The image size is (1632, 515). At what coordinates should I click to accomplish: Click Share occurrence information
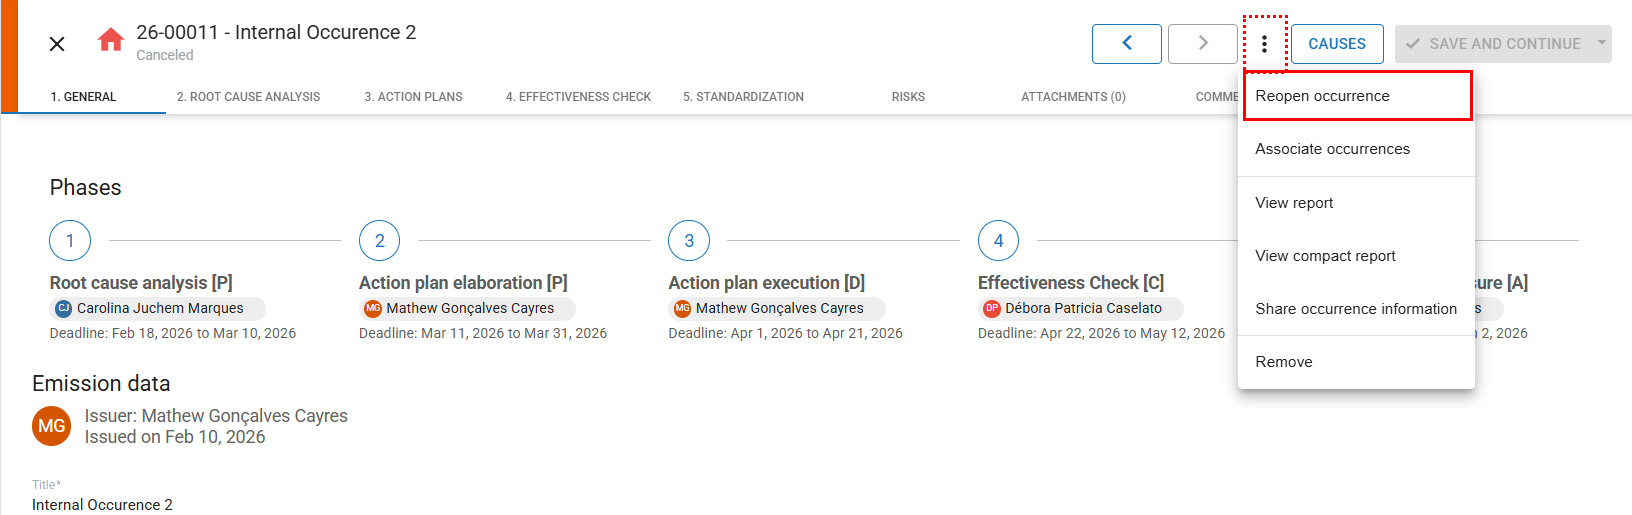click(1356, 309)
